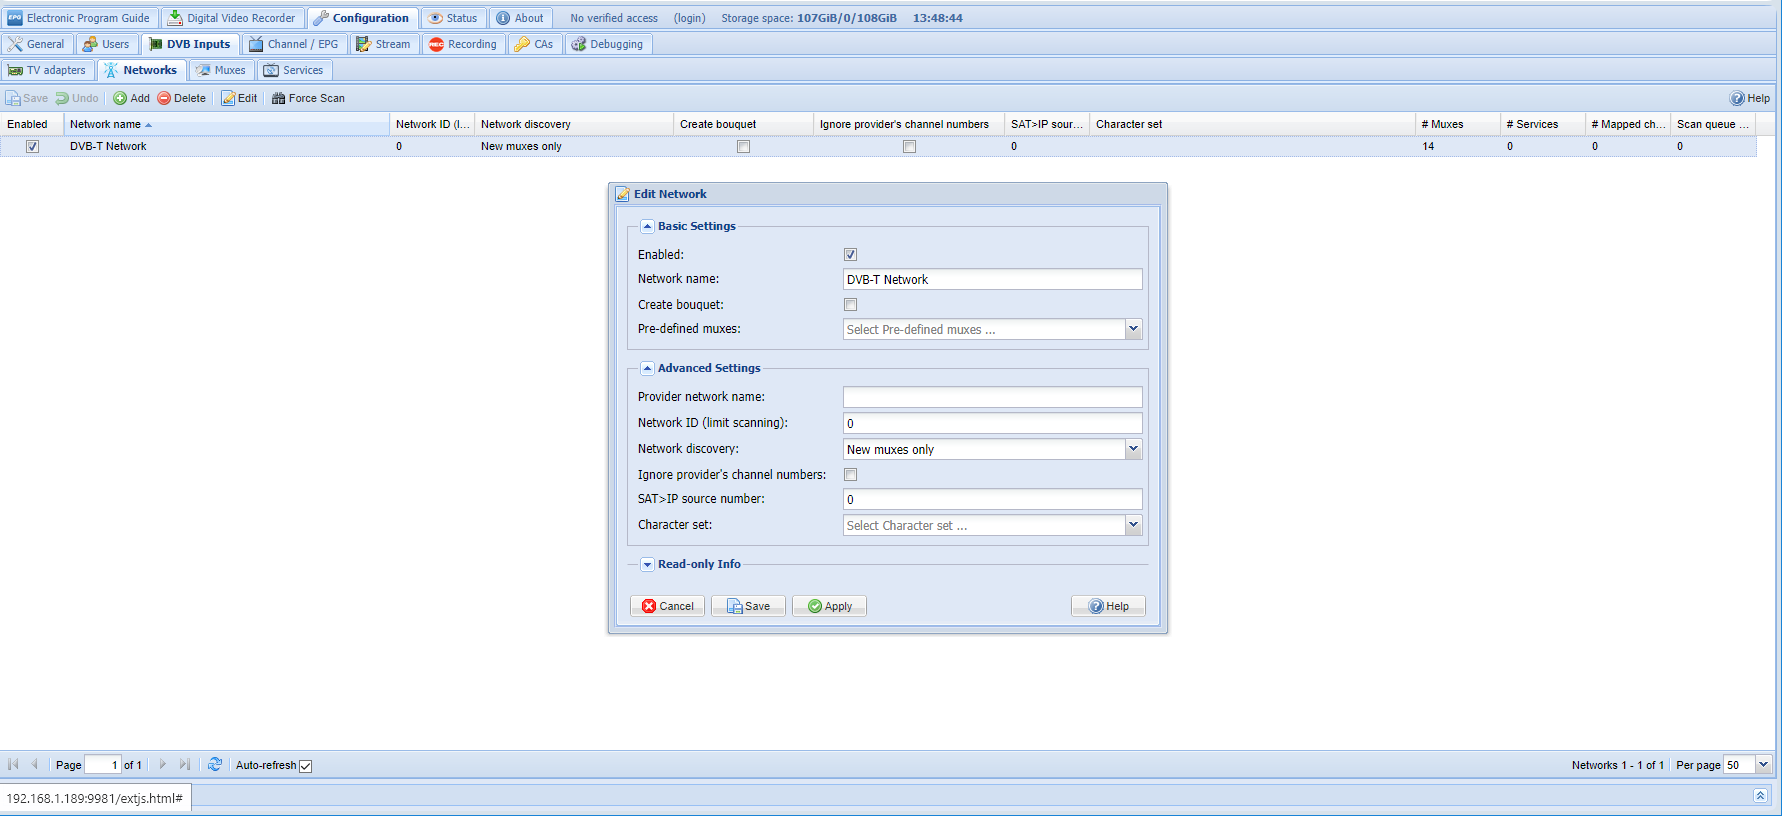The height and width of the screenshot is (816, 1782).
Task: Cancel the Edit Network dialog
Action: tap(667, 606)
